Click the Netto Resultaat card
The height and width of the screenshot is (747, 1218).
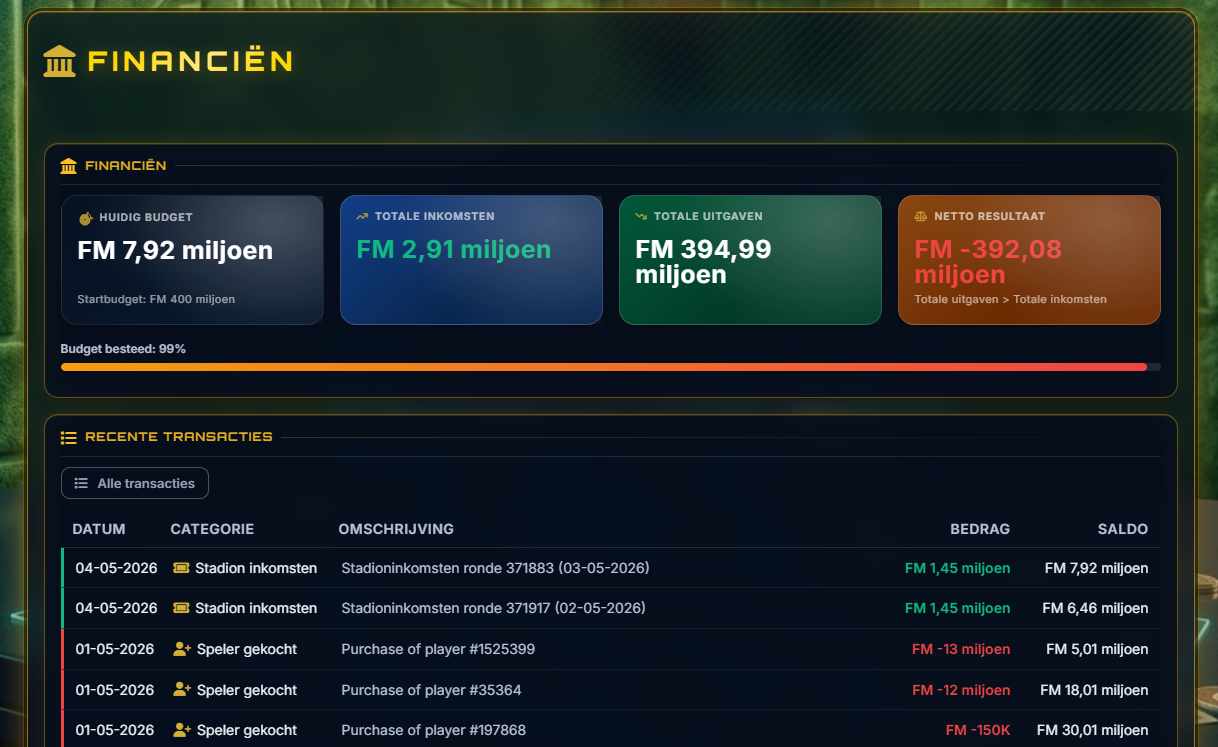pos(1029,260)
